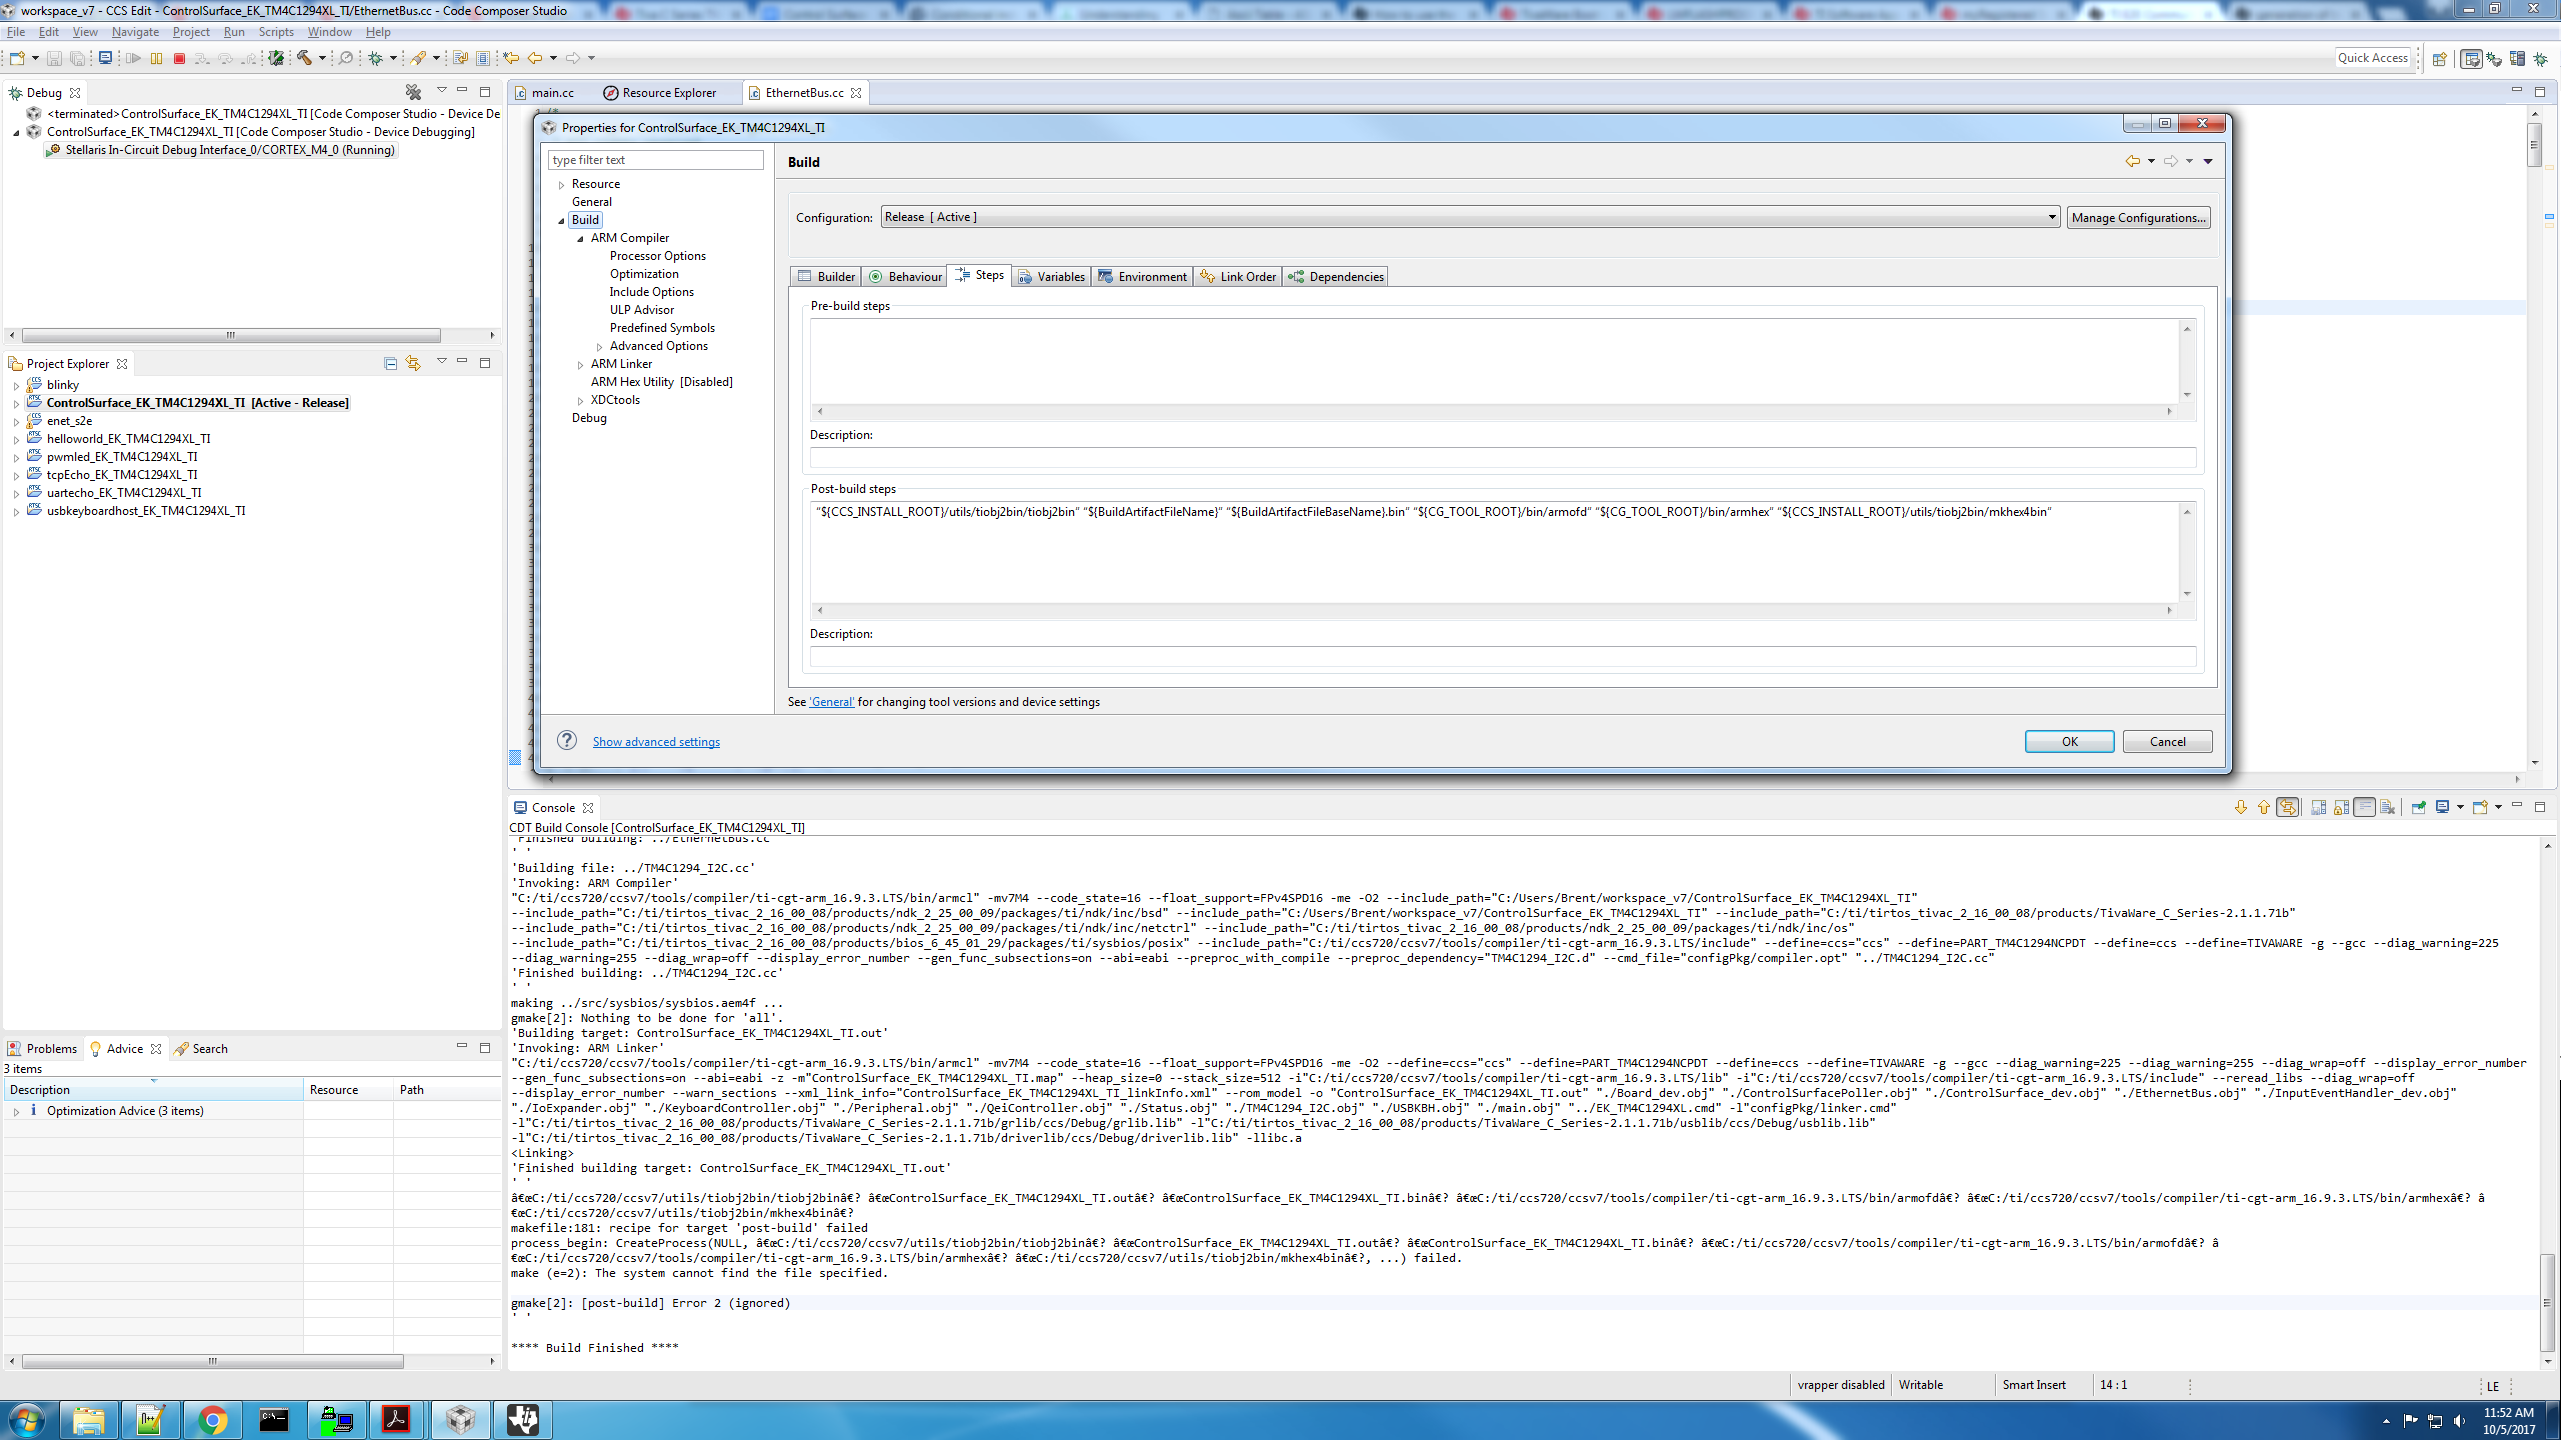
Task: Click Remove All Terminated Launches icon
Action: point(413,92)
